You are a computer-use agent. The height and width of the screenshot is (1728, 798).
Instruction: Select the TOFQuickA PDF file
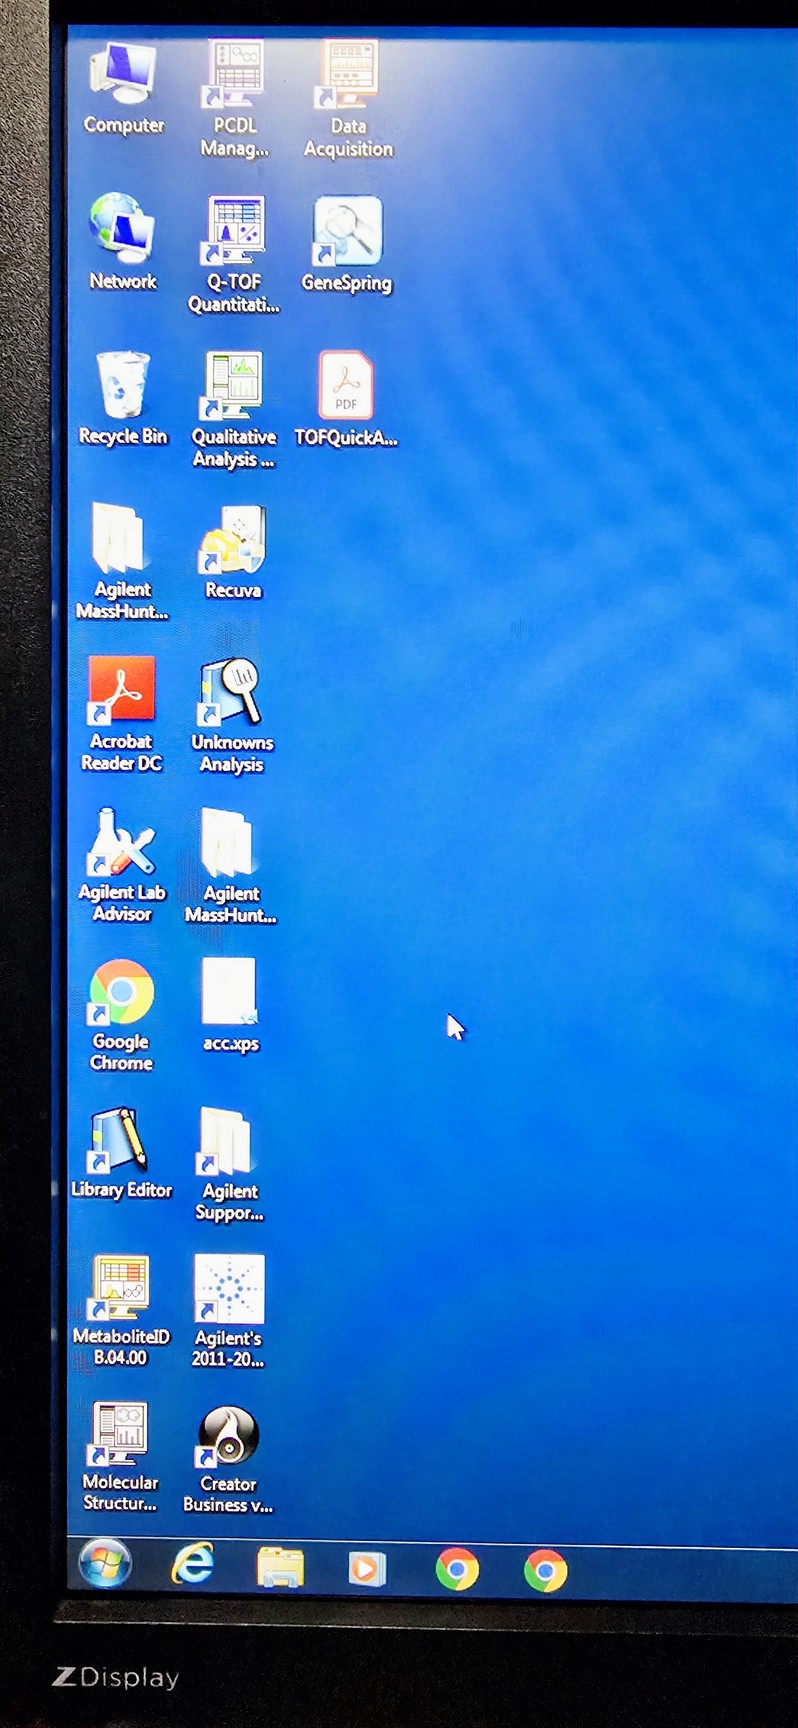[346, 386]
